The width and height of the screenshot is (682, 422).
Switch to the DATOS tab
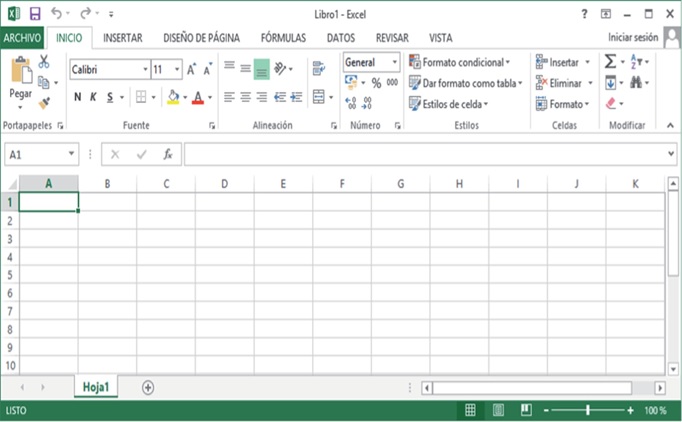tap(341, 38)
